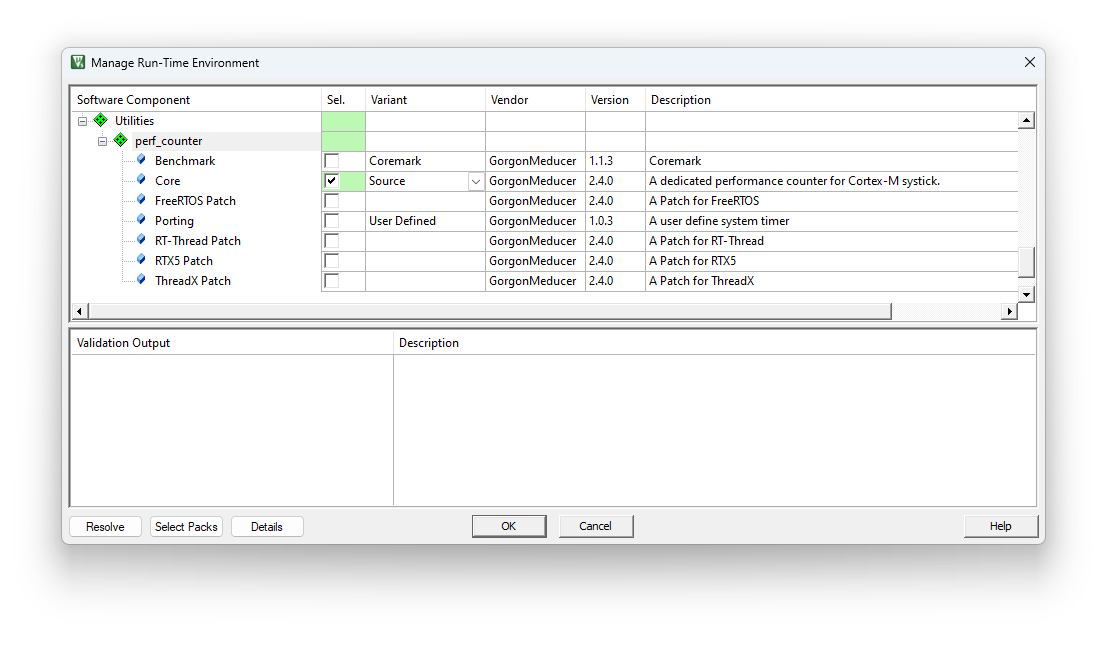Open the Select Packs dialog
1108x645 pixels.
(187, 526)
